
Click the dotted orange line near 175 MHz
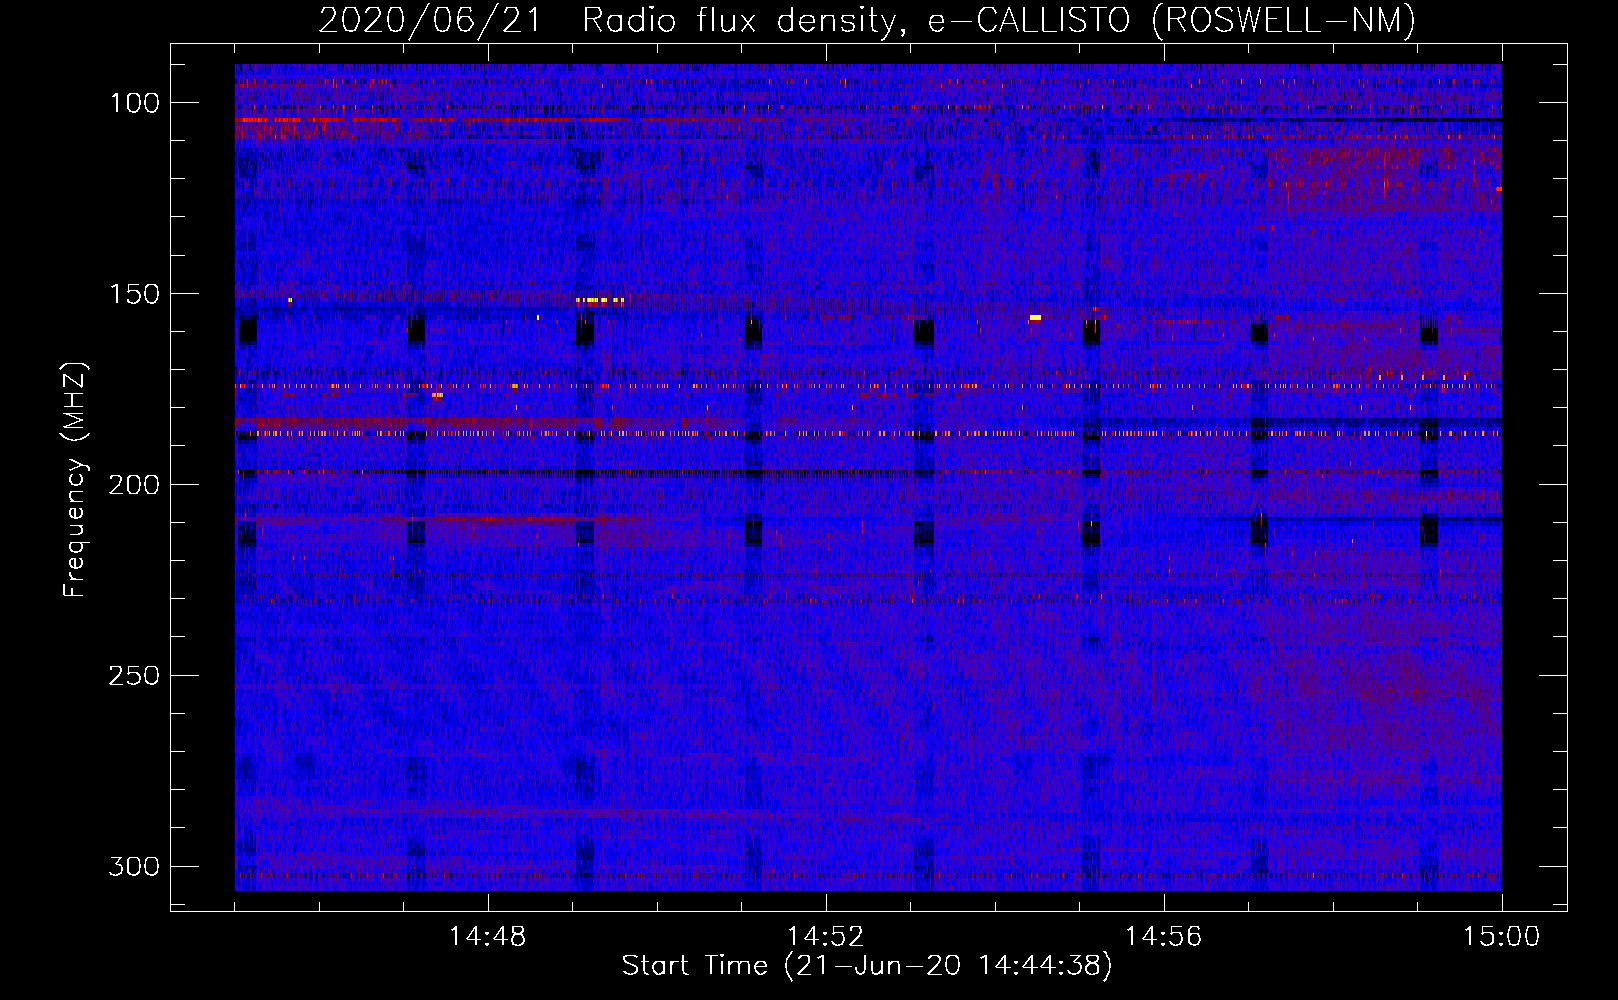coord(868,385)
